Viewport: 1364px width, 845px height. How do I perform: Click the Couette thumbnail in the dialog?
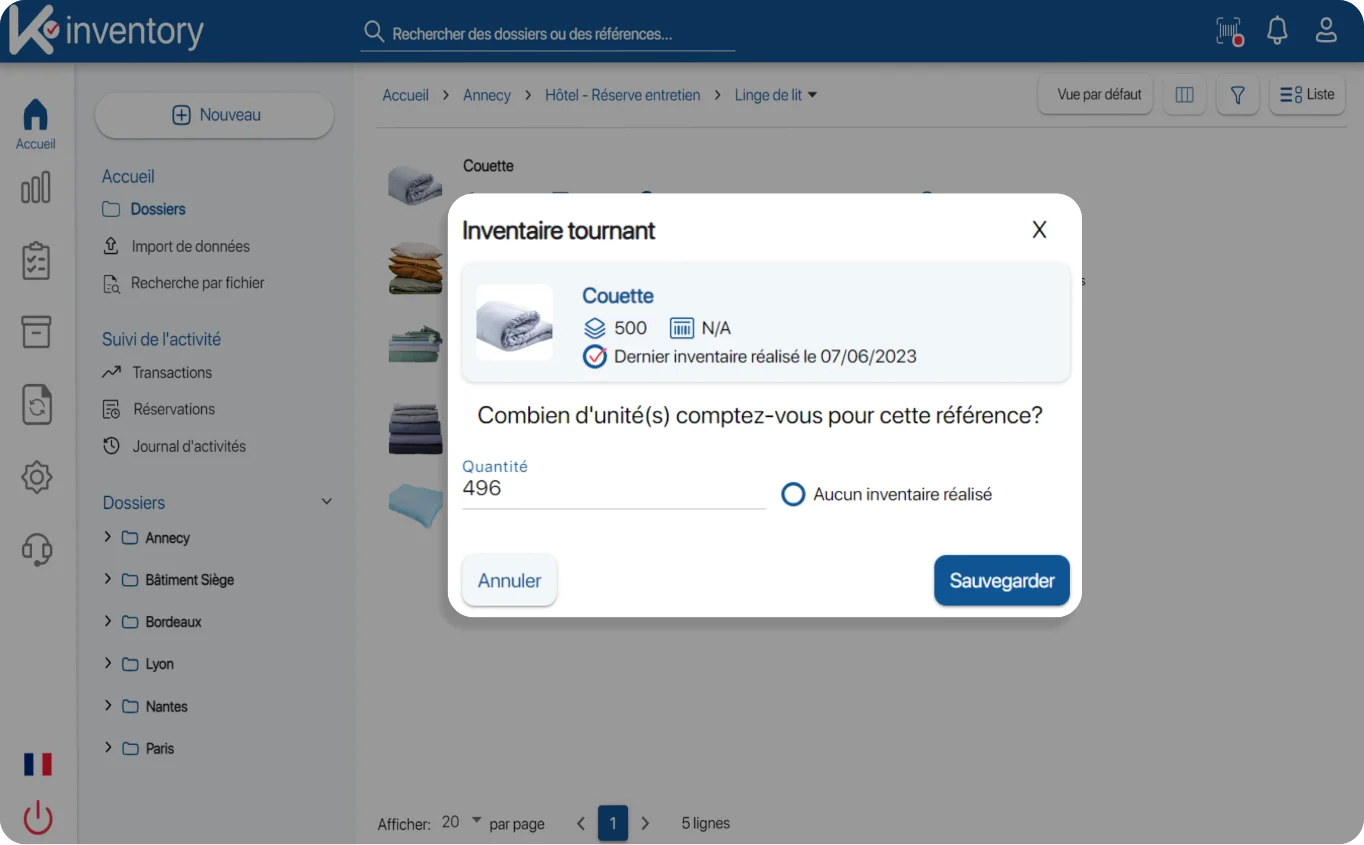[x=514, y=322]
